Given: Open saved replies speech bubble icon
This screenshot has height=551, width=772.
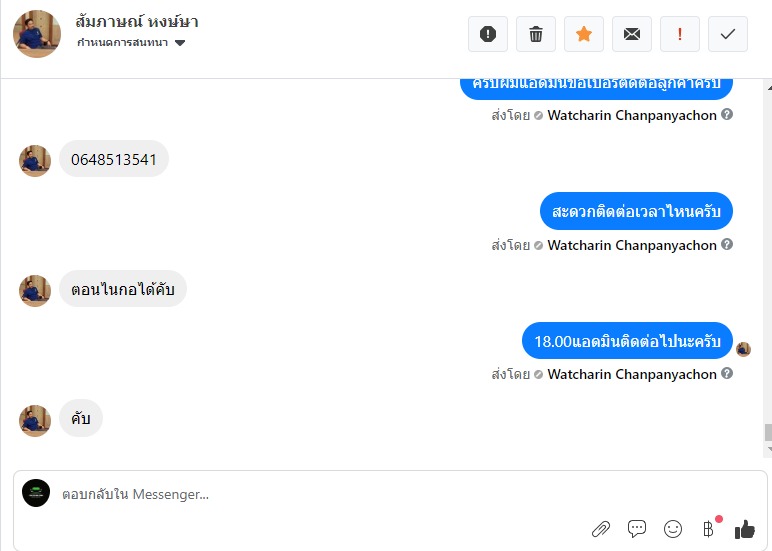Looking at the screenshot, I should 637,529.
